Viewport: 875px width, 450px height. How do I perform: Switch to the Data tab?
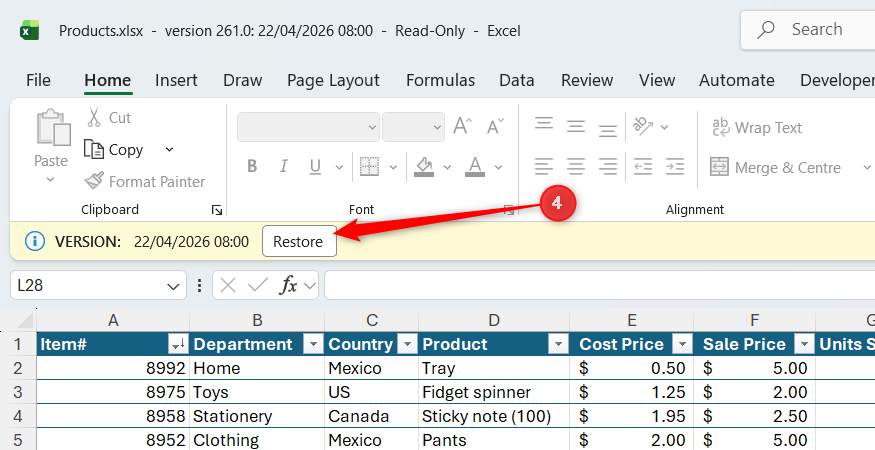(x=517, y=80)
